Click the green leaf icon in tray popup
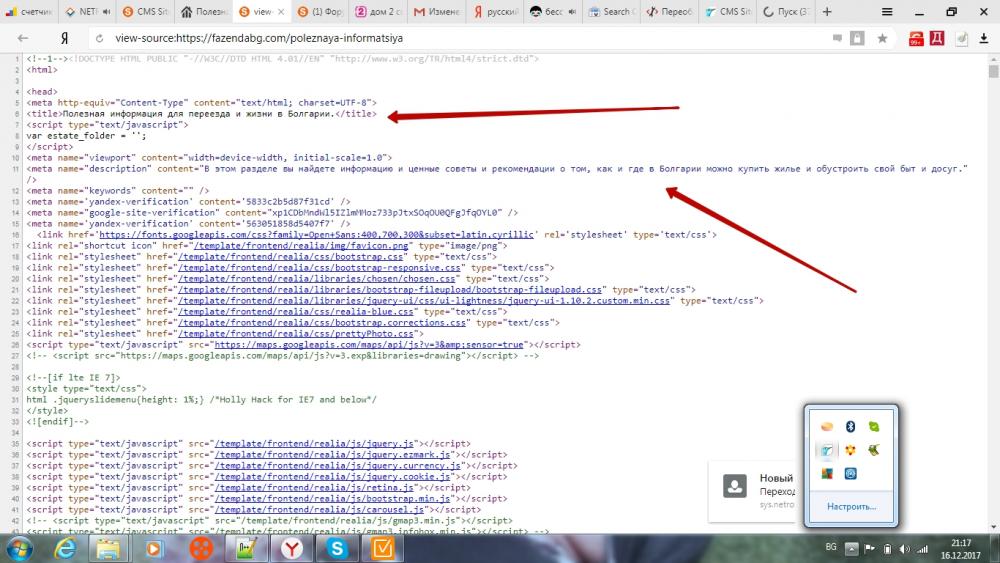1000x563 pixels. [874, 427]
